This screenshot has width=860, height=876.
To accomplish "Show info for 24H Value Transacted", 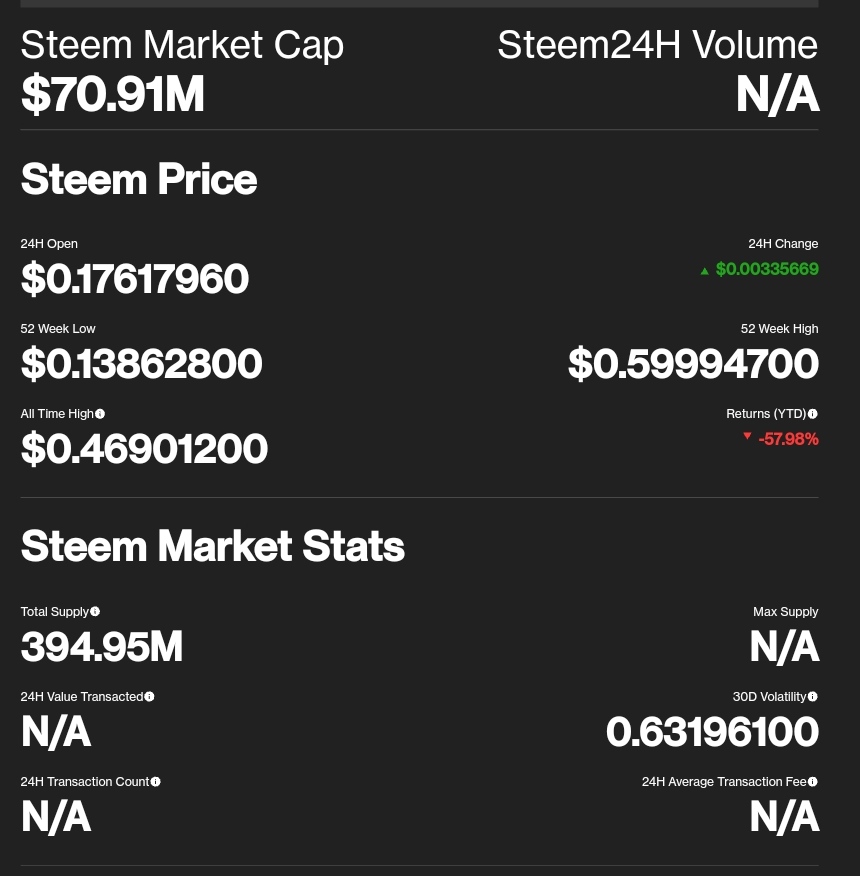I will (x=149, y=697).
